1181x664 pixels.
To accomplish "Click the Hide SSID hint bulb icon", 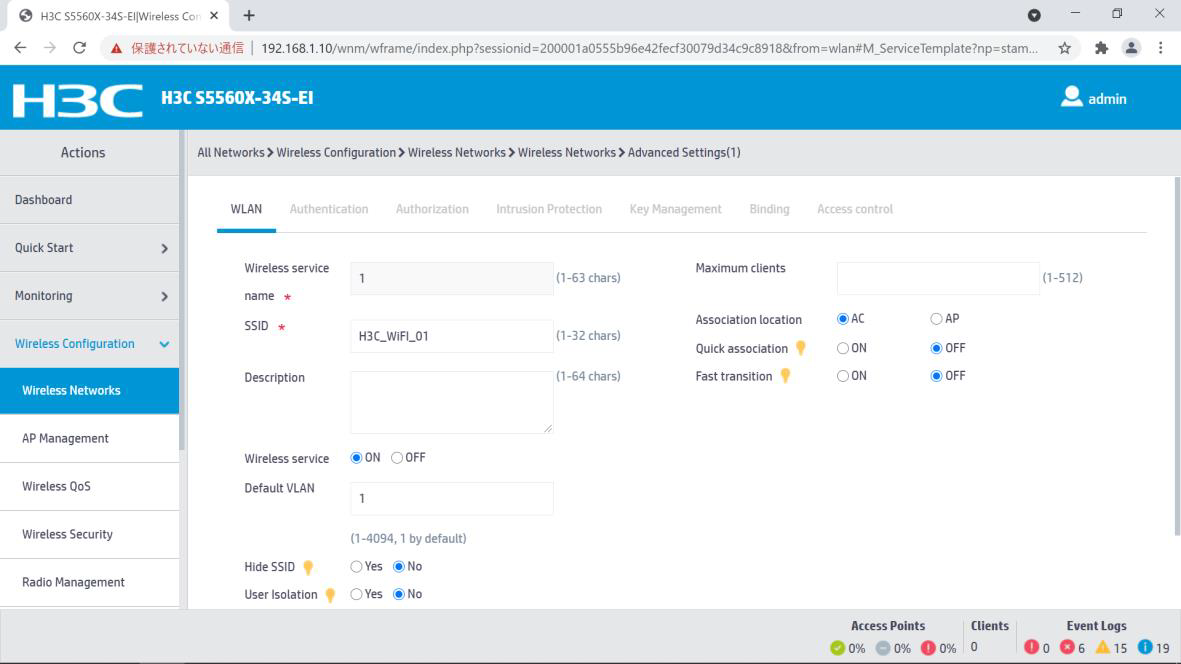I will (308, 568).
